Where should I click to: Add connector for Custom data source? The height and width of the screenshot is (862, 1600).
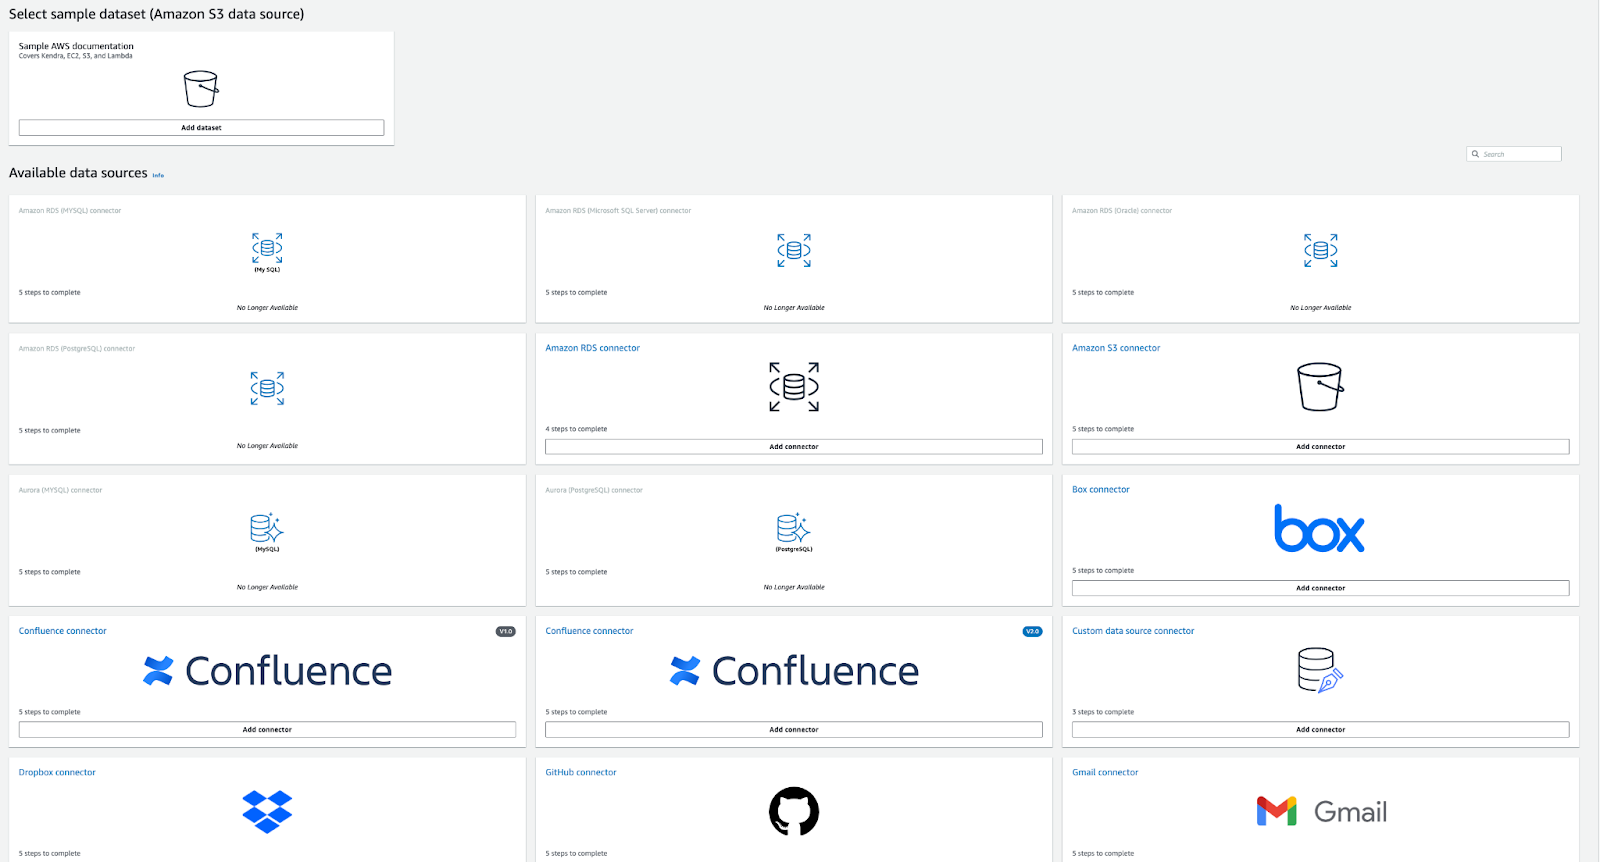(1321, 730)
